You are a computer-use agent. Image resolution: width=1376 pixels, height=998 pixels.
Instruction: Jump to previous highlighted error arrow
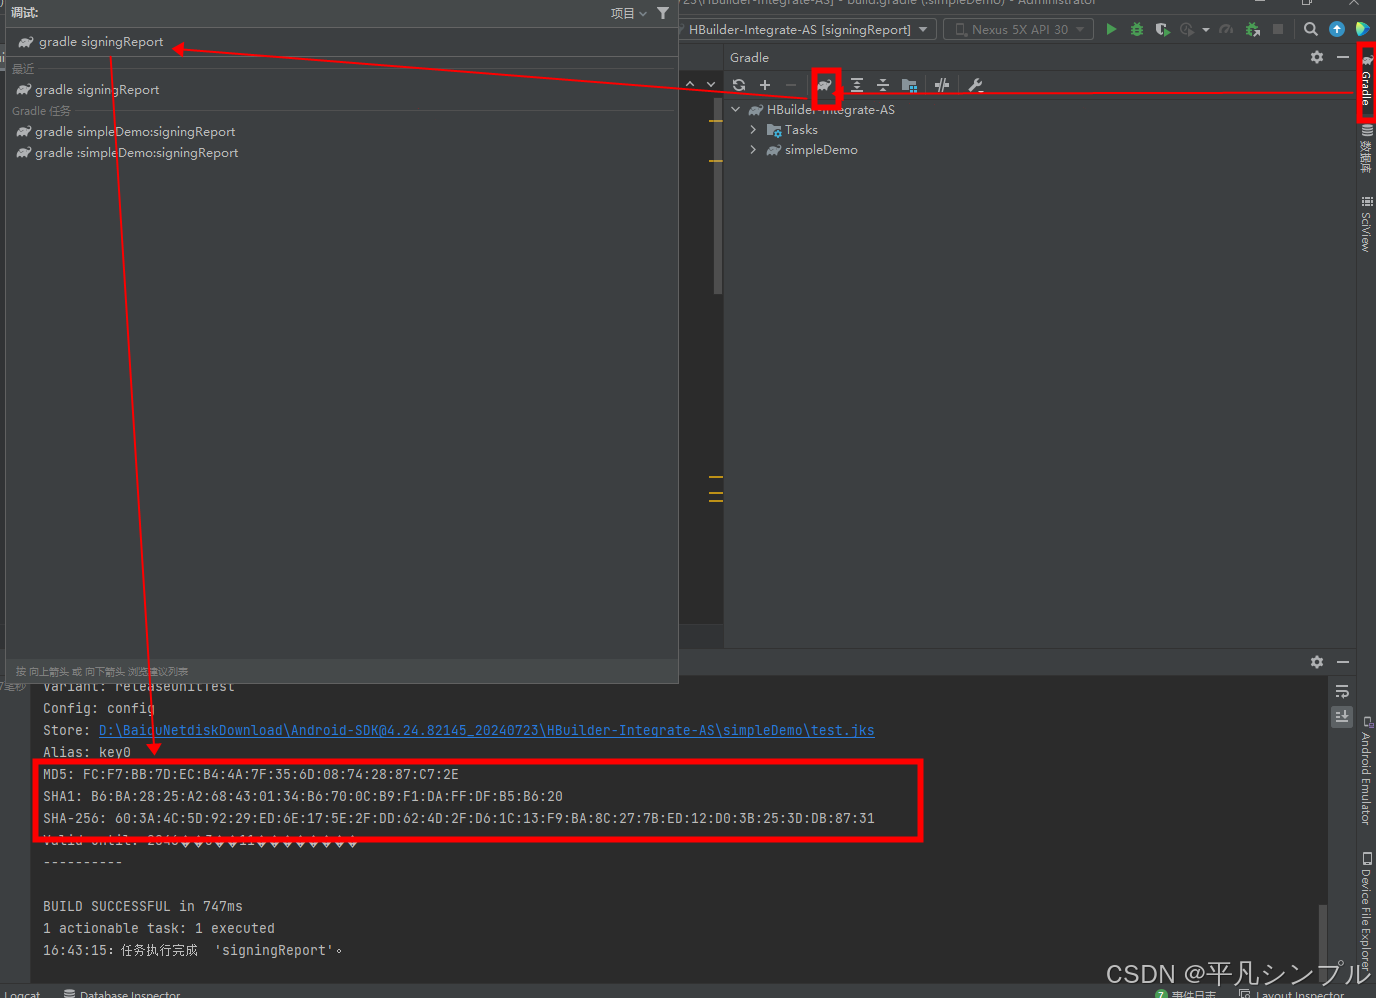pos(690,84)
